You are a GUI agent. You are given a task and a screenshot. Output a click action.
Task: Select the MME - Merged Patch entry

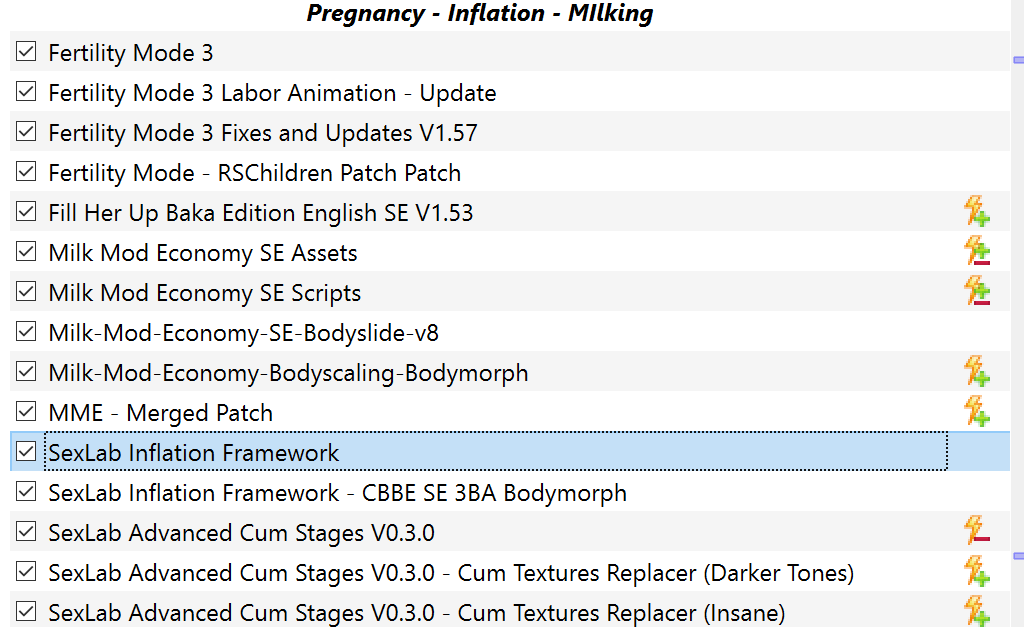coord(160,413)
